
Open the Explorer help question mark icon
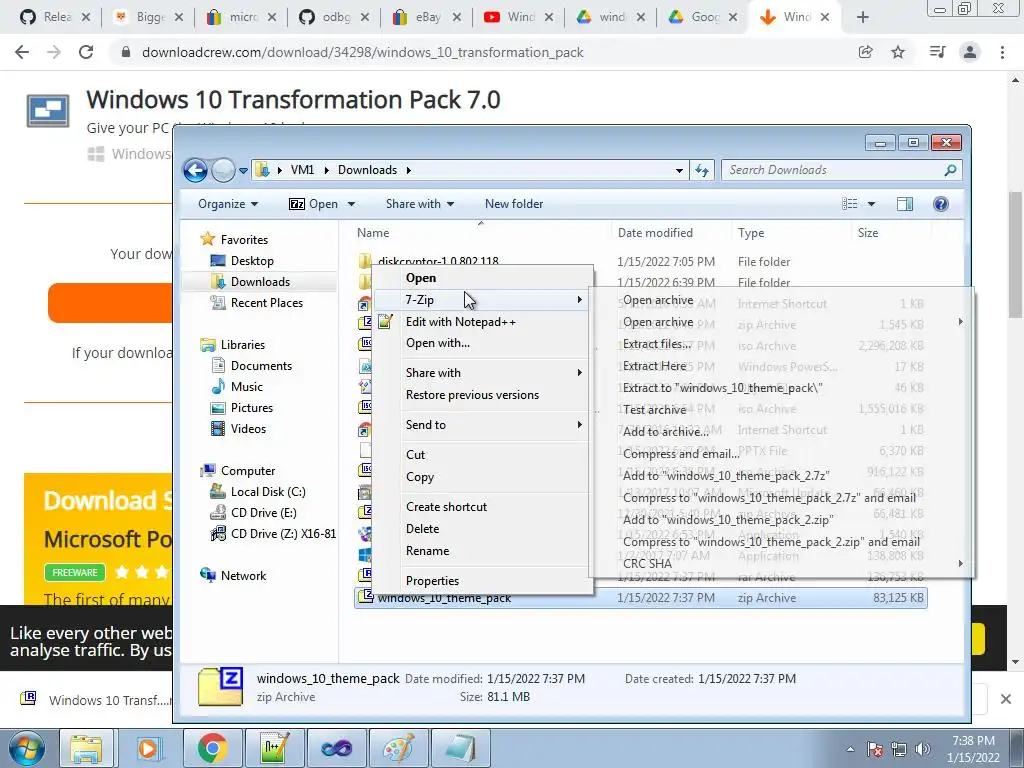click(940, 204)
